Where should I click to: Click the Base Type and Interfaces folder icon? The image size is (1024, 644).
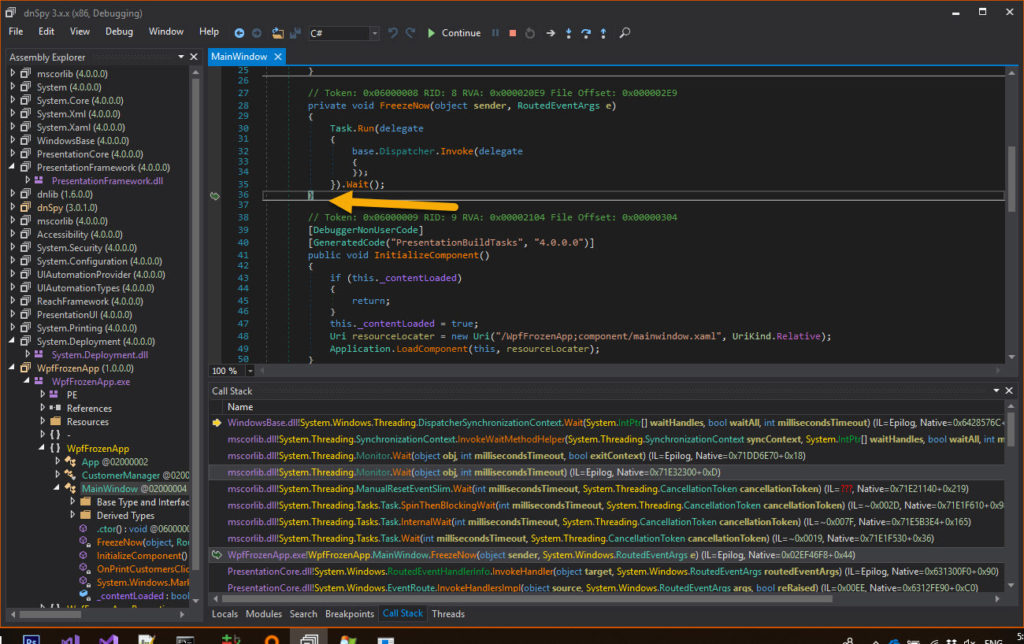85,502
